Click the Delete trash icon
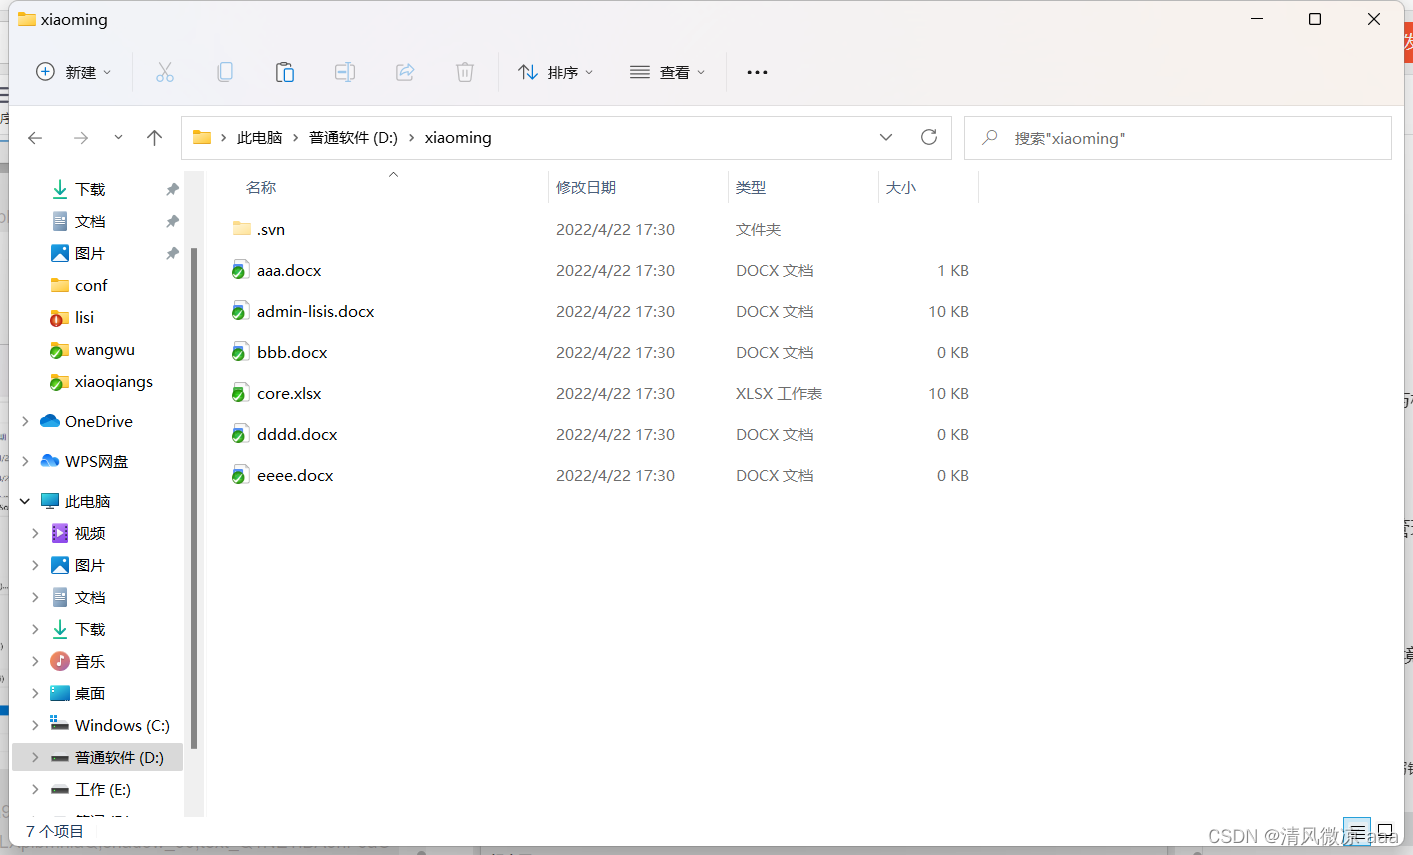 [x=465, y=72]
